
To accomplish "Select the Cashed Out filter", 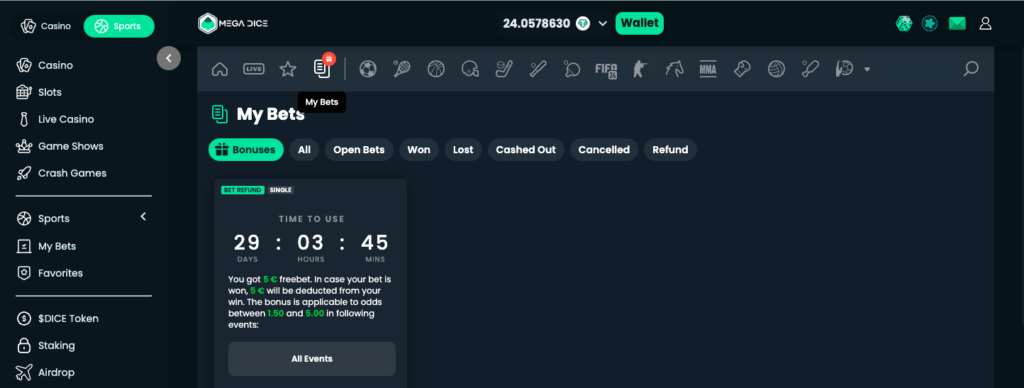I will pos(526,150).
